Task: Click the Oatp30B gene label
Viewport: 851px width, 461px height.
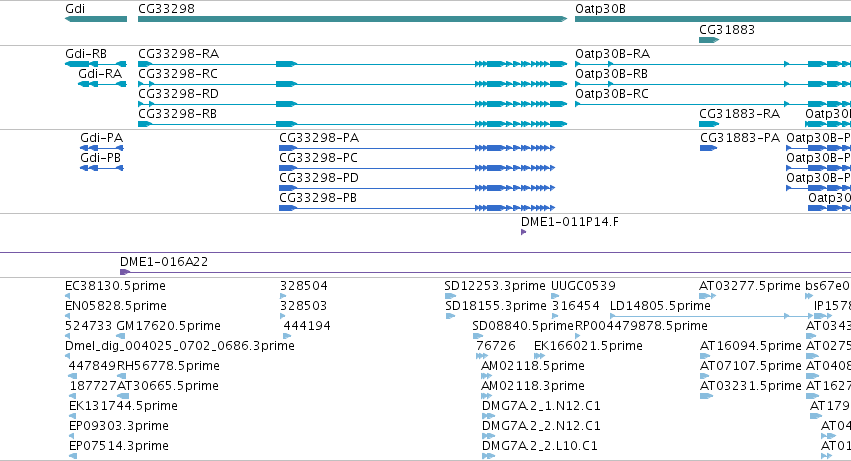Action: [600, 9]
